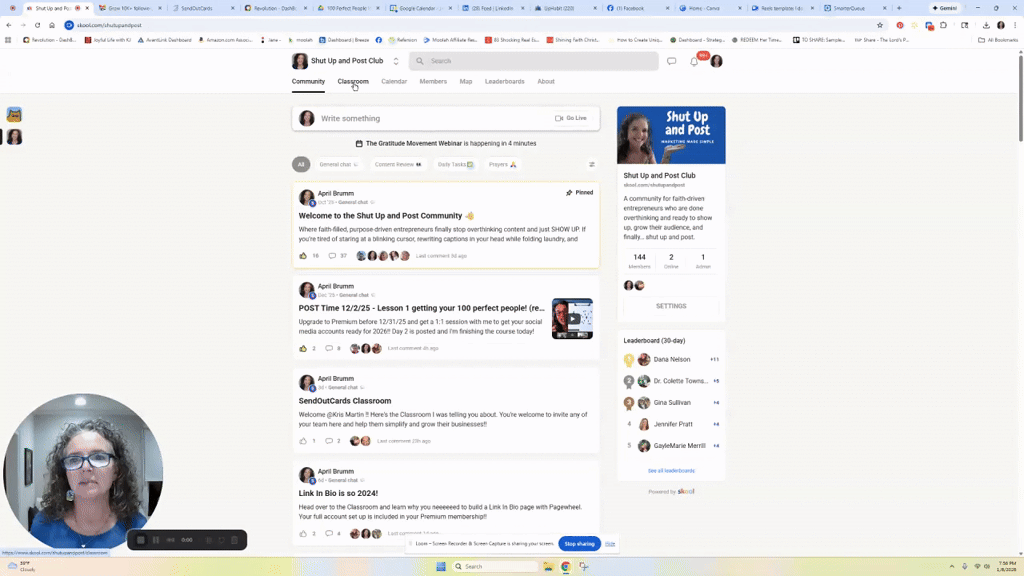
Task: Open comments on the Welcome to the Shut Up and Post Community post
Action: [332, 256]
